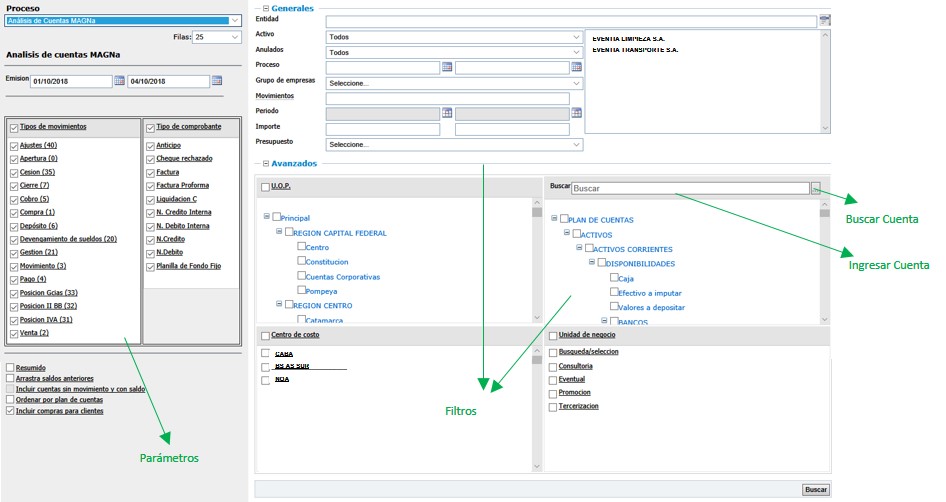The image size is (946, 502).
Task: Open calendar for Emision start date
Action: pos(119,81)
